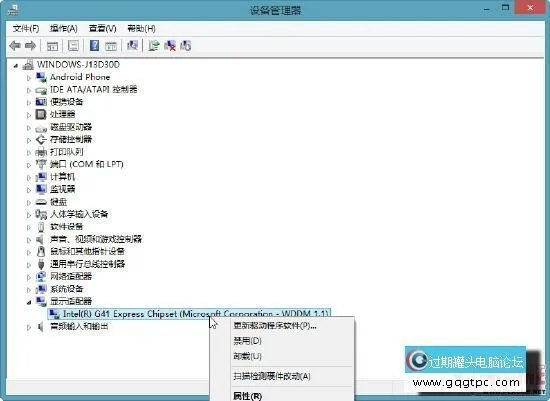Click the uninstall device red-X toolbar icon
This screenshot has height=401, width=550.
coord(170,46)
